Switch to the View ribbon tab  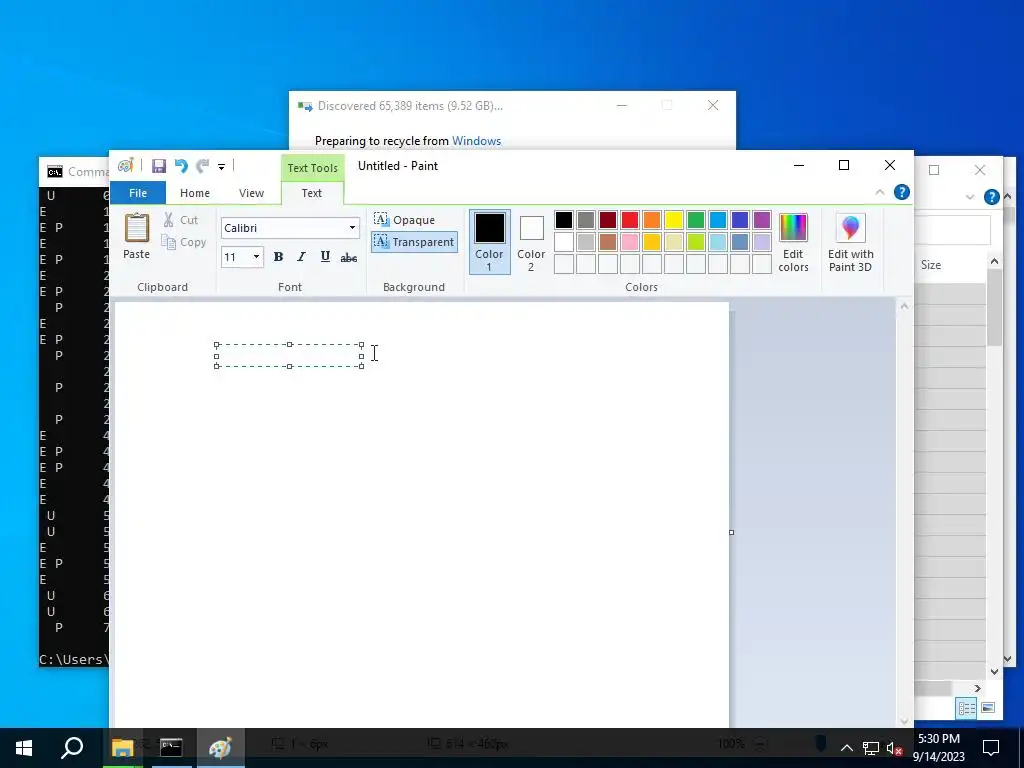[x=251, y=193]
